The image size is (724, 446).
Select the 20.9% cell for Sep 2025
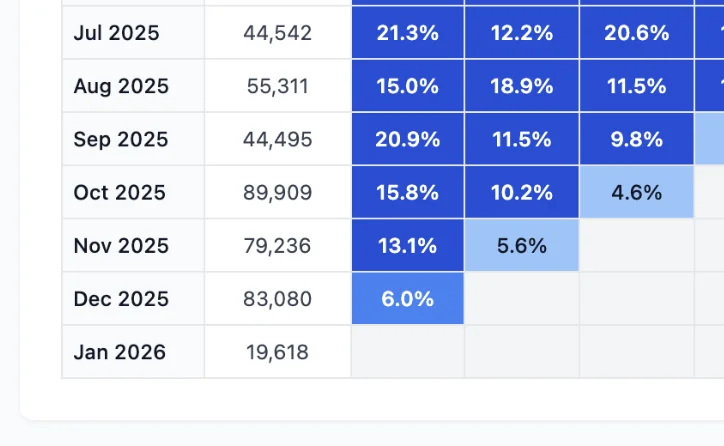407,139
